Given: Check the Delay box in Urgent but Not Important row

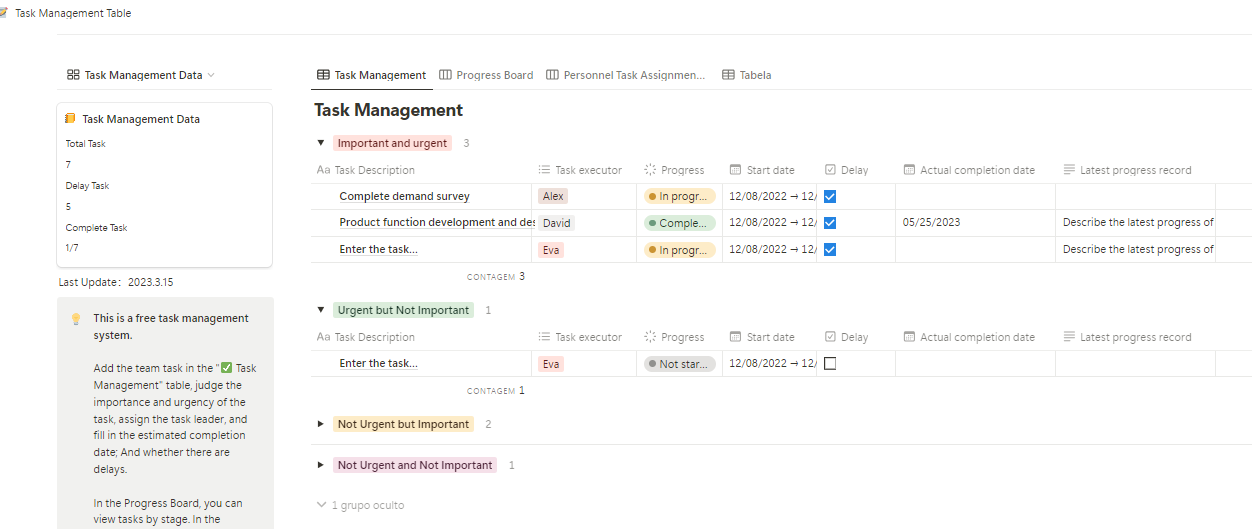Looking at the screenshot, I should pyautogui.click(x=830, y=364).
